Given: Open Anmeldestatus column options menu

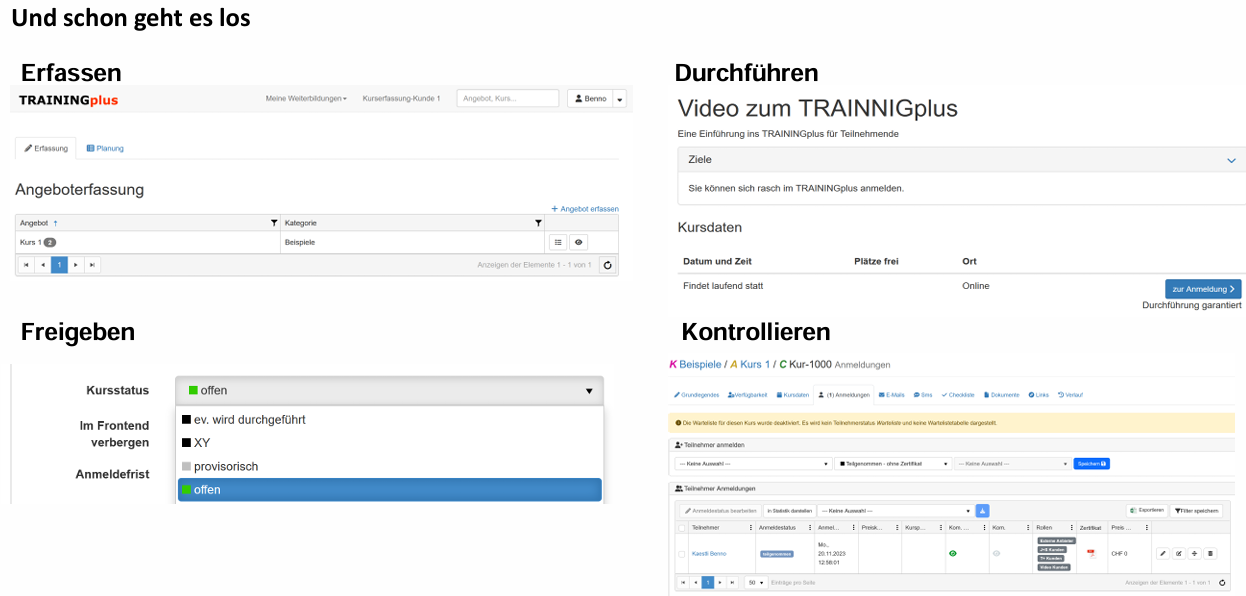Looking at the screenshot, I should coord(809,528).
